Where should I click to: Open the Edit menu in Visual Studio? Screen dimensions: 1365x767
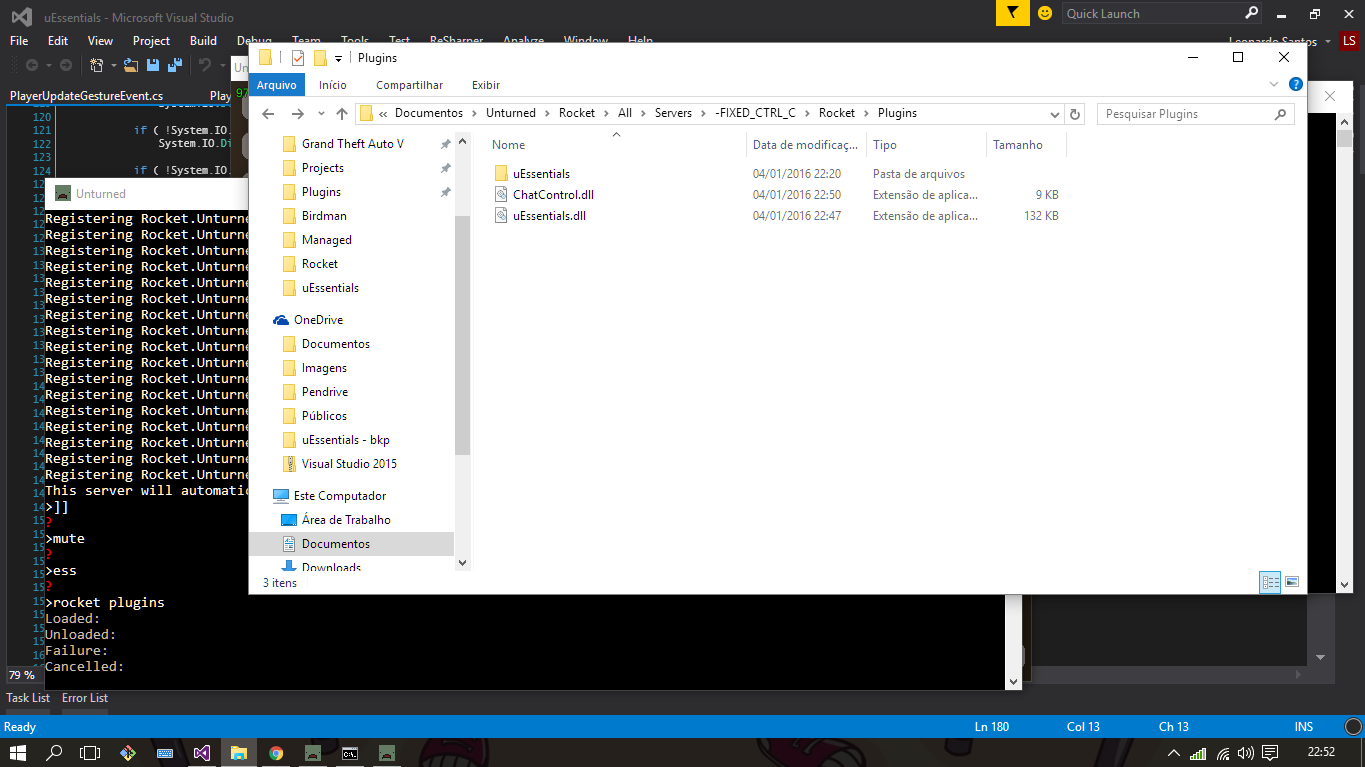click(58, 41)
